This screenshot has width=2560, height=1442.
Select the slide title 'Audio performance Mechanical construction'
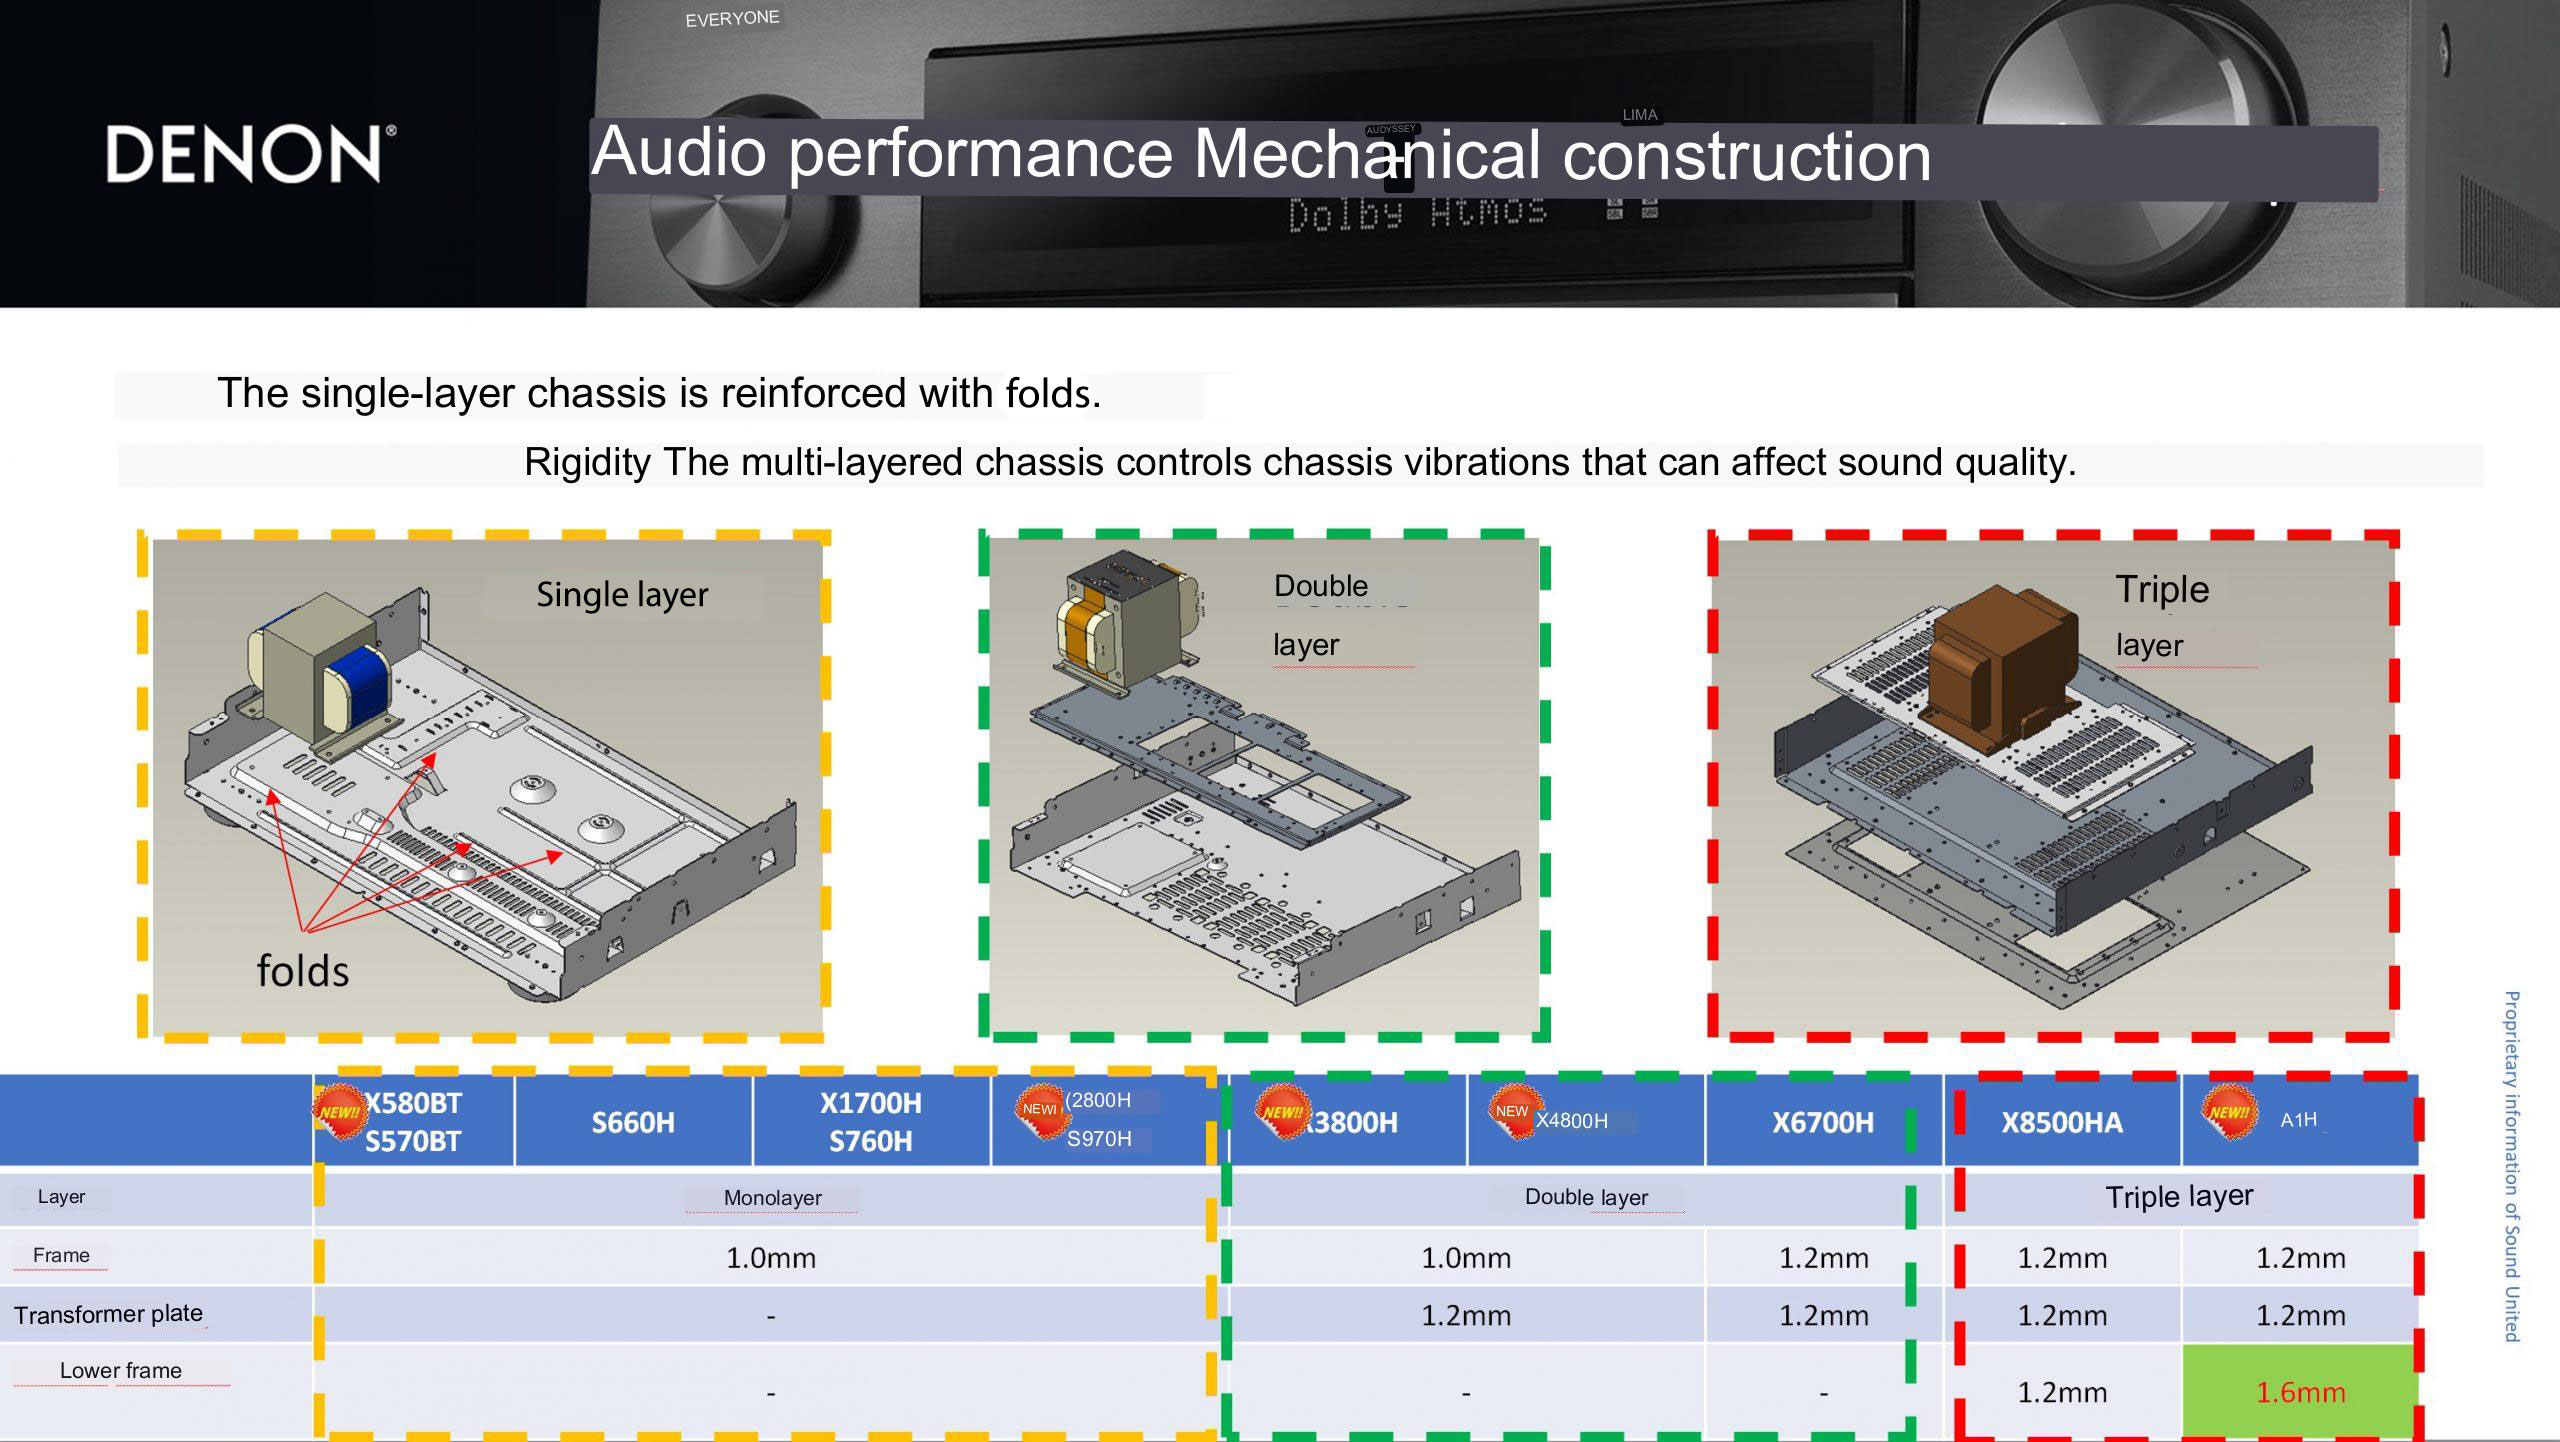pyautogui.click(x=1260, y=154)
